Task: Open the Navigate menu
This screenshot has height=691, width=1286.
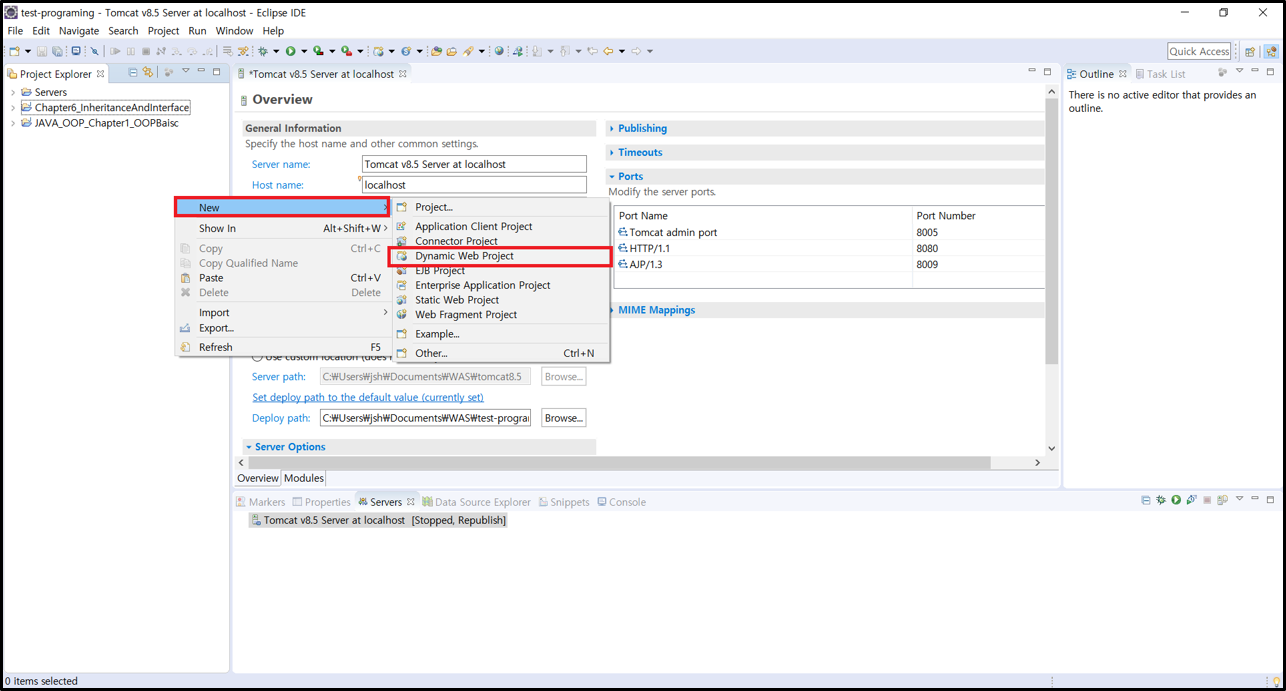Action: click(x=79, y=31)
